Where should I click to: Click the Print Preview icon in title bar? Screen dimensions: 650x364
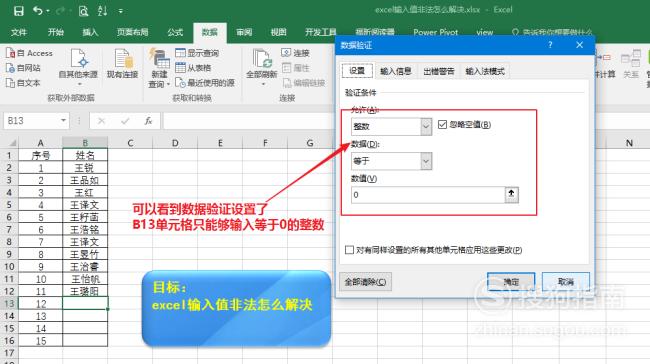83,11
